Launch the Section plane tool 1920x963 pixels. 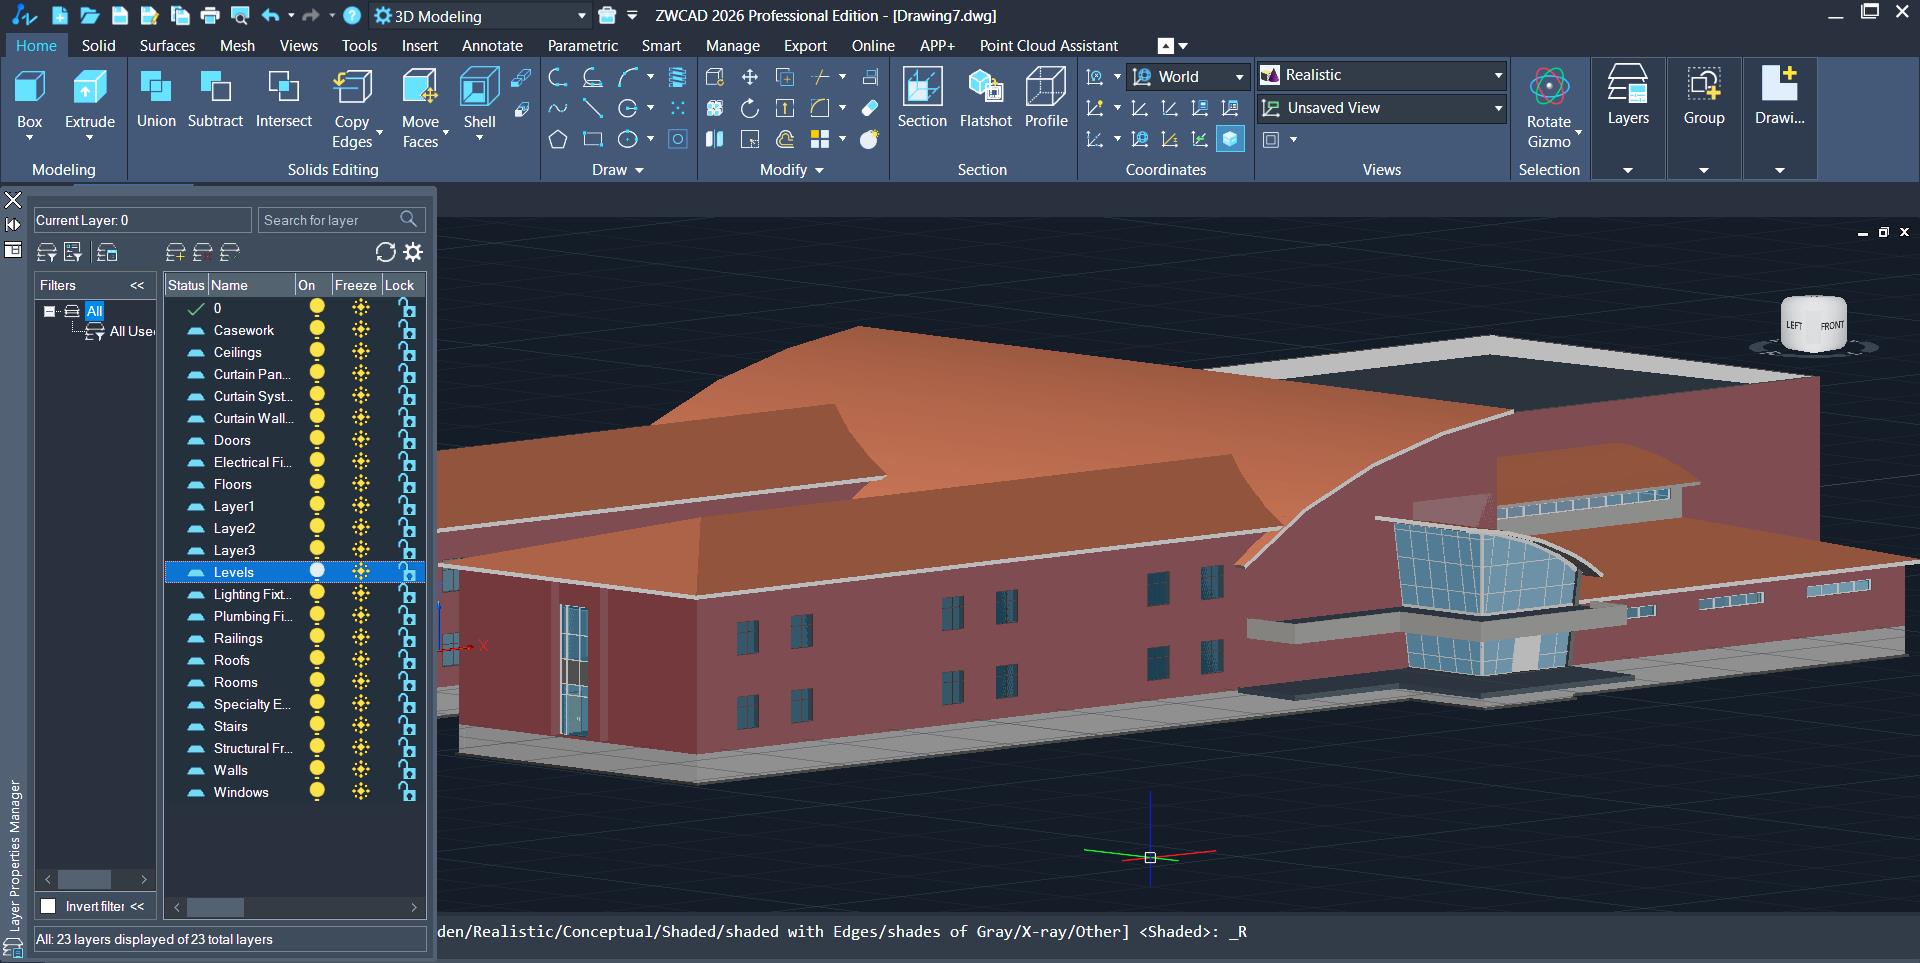tap(922, 99)
